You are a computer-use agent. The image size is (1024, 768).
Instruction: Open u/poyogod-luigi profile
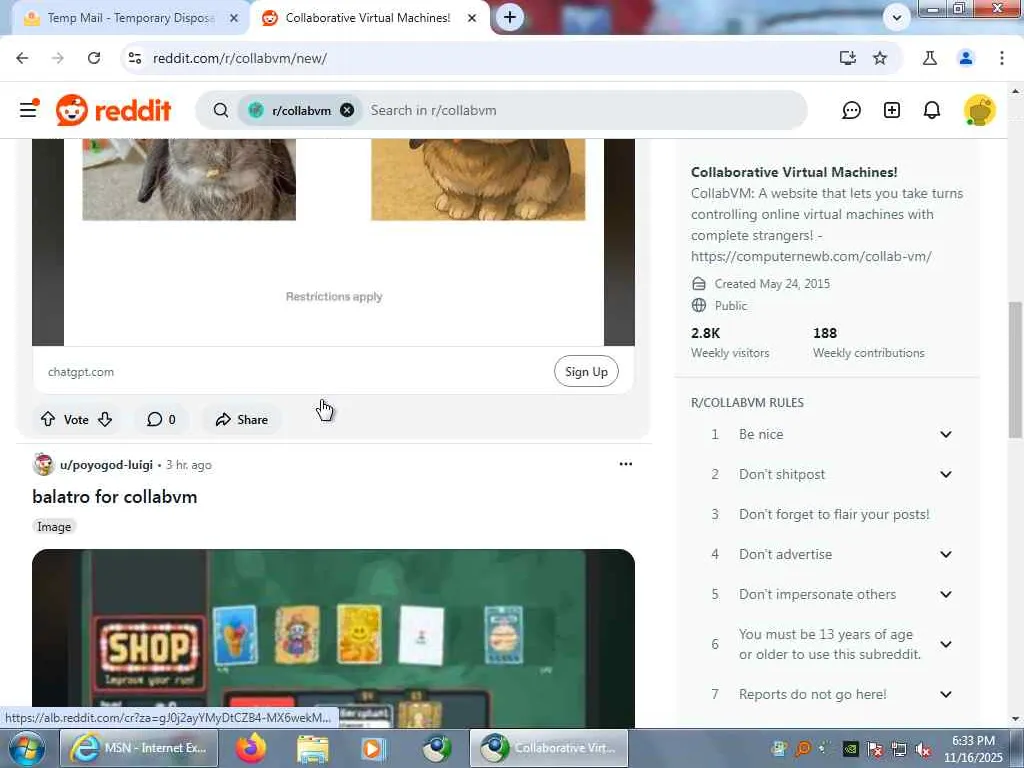tap(106, 464)
